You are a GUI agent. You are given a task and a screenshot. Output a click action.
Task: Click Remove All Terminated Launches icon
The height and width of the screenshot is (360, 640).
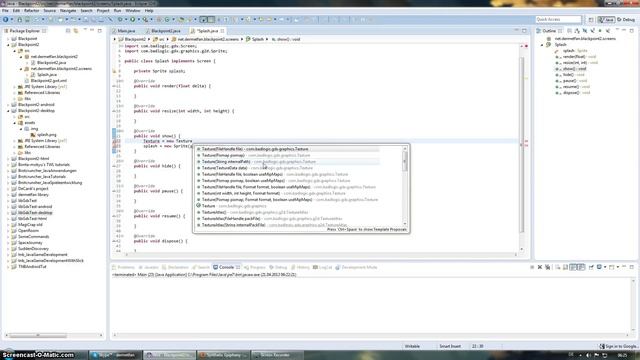click(x=547, y=267)
